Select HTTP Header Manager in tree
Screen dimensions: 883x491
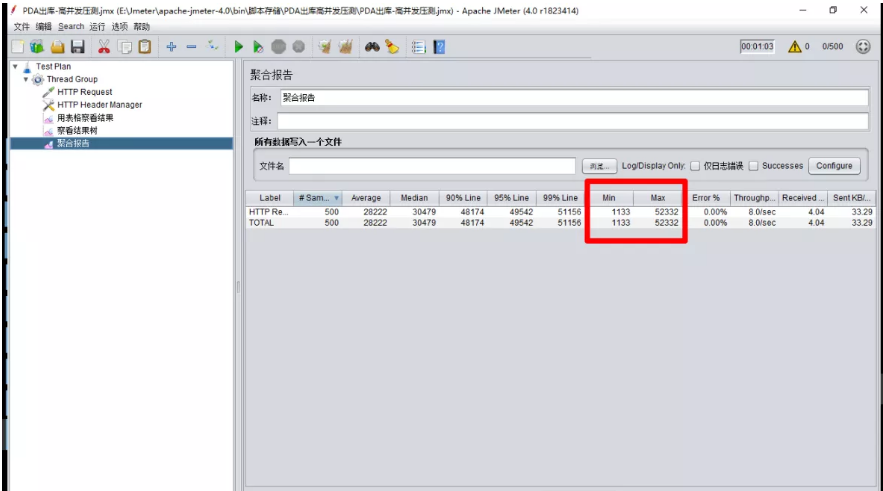click(100, 105)
